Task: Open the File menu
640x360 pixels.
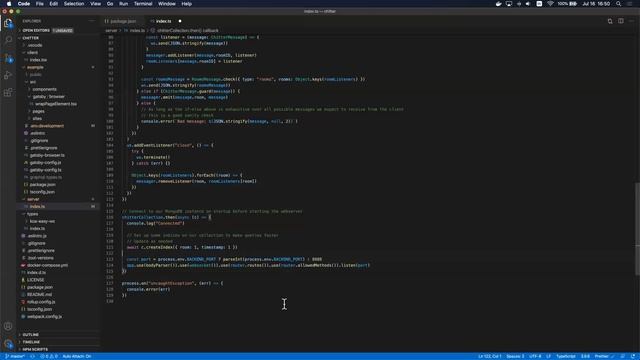Action: [40, 4]
